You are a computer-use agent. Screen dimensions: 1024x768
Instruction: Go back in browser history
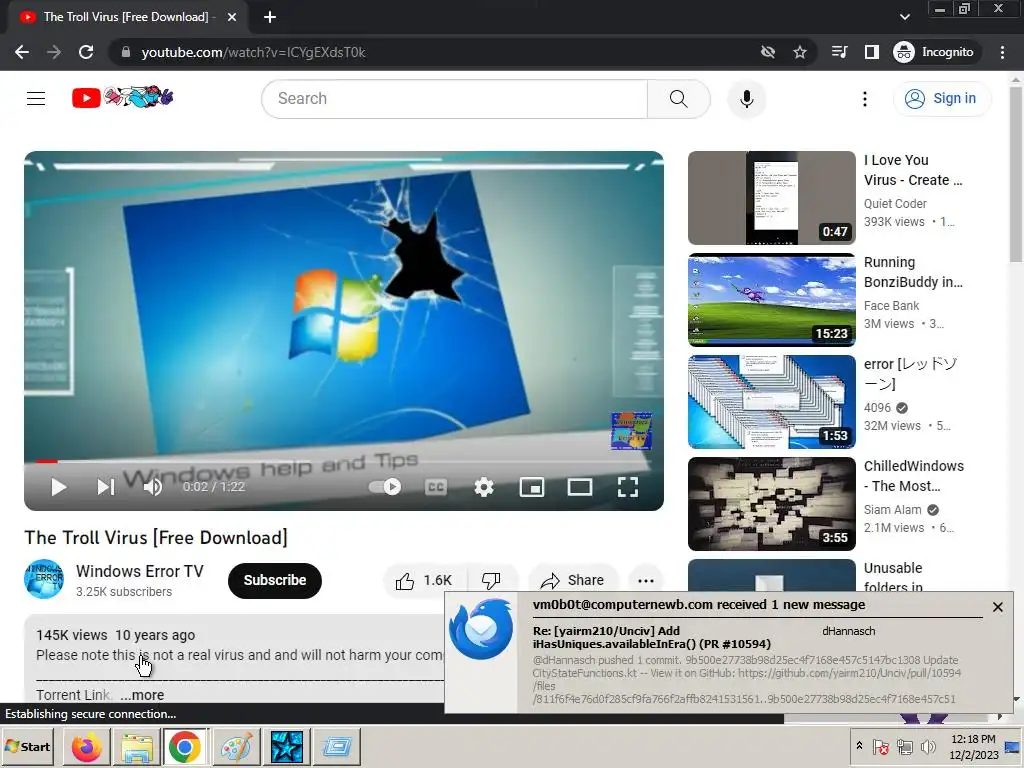pos(22,52)
